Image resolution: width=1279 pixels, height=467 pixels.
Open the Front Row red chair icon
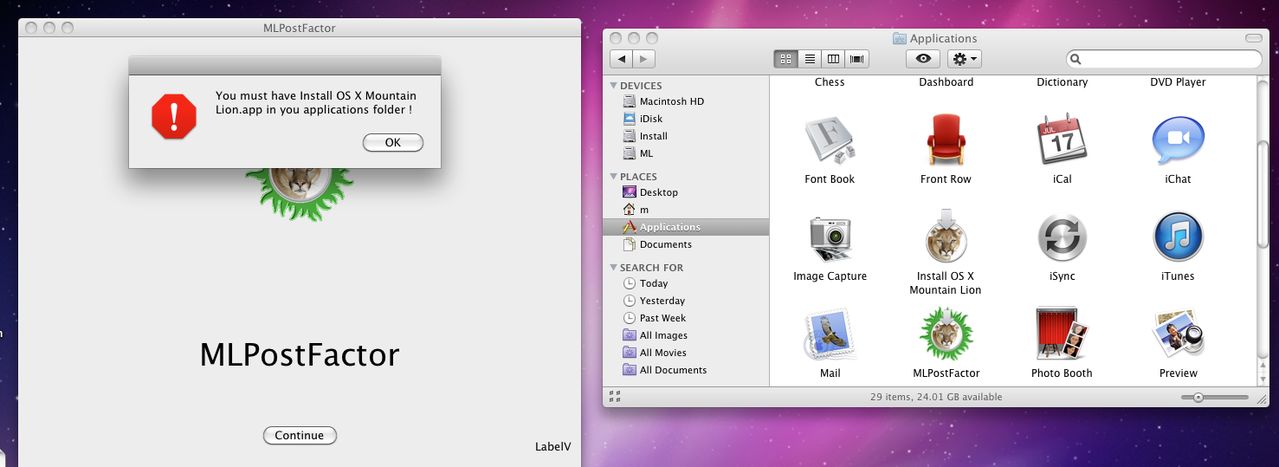pyautogui.click(x=946, y=140)
